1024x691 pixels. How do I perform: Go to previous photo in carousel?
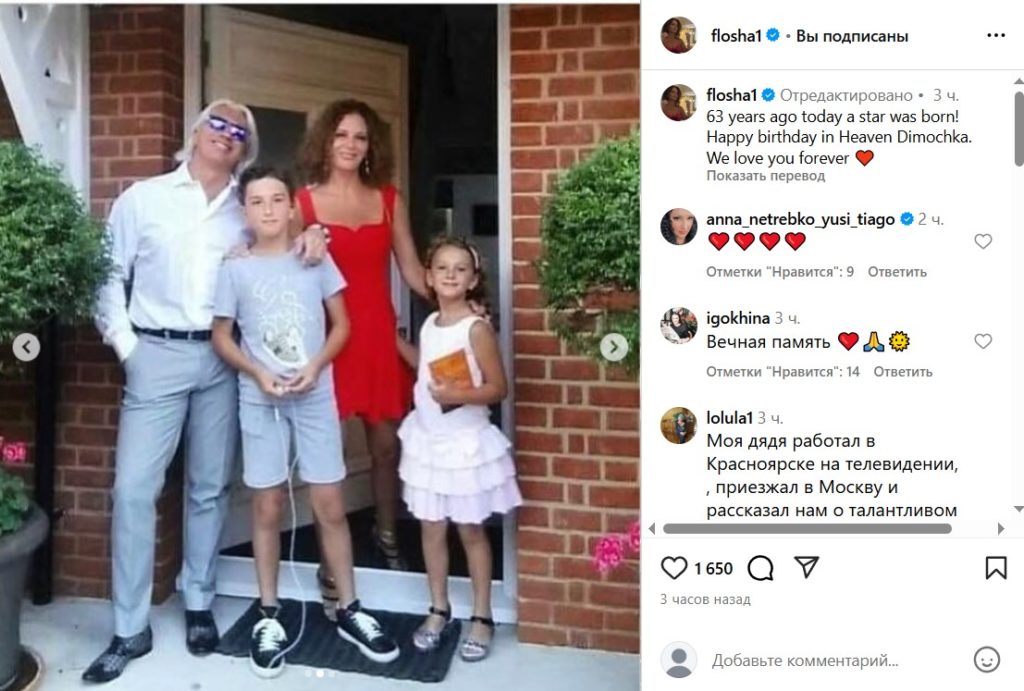pyautogui.click(x=26, y=347)
